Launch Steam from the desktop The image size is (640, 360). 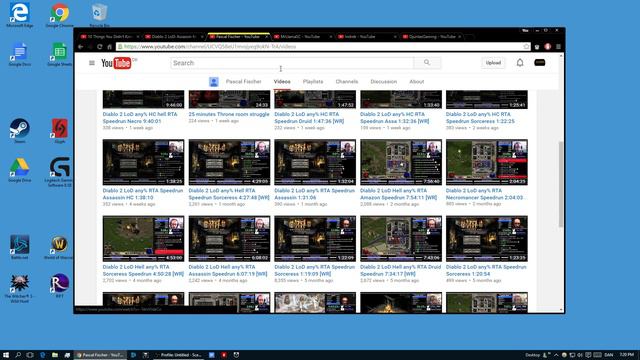[x=20, y=131]
